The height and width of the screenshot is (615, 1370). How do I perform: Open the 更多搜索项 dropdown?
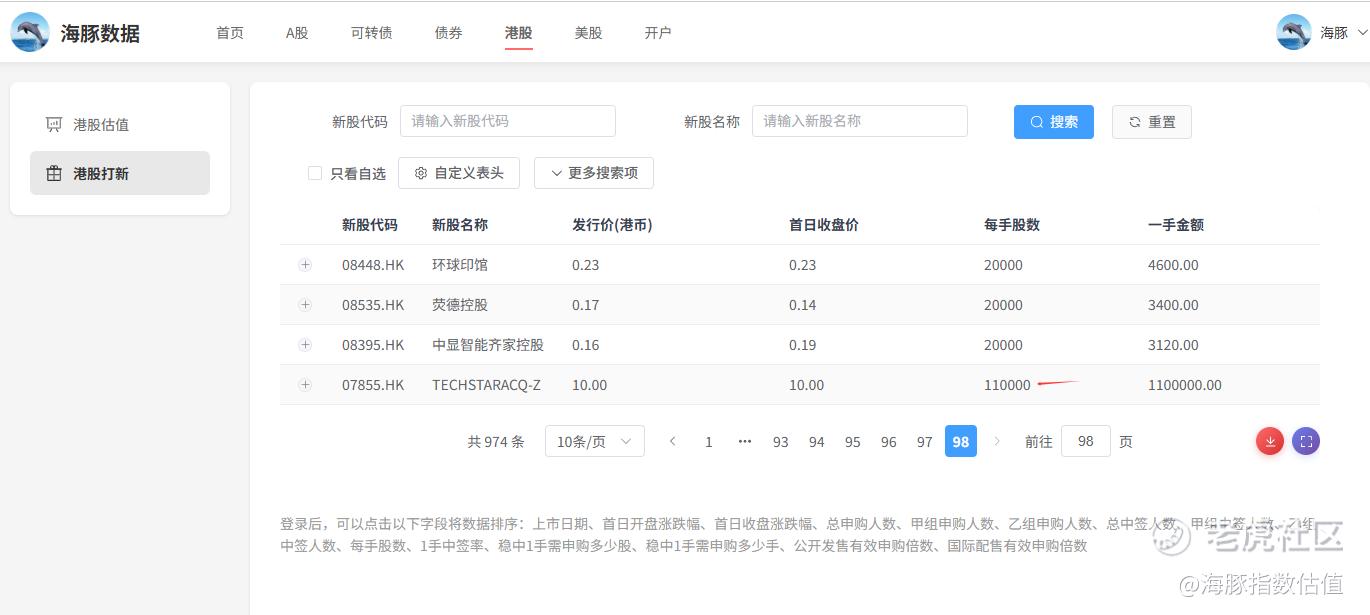coord(593,173)
